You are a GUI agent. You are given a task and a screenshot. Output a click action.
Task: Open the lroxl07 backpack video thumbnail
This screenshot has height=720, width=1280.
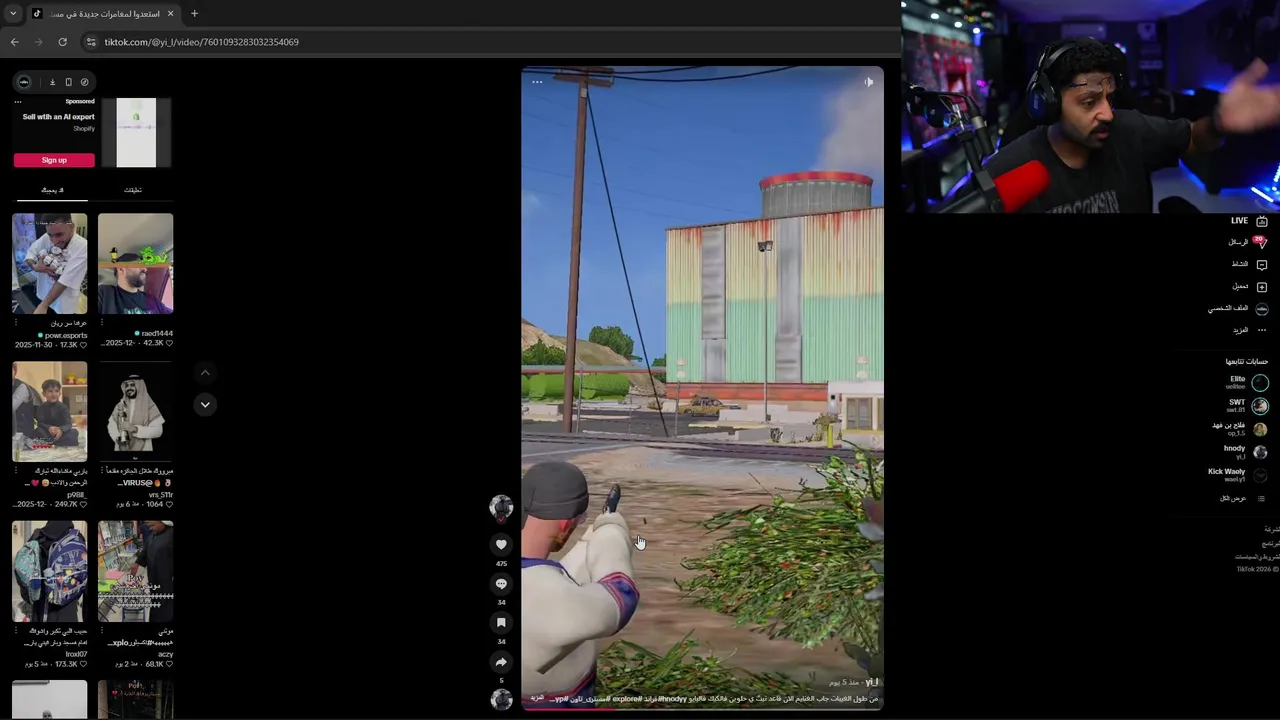pyautogui.click(x=50, y=571)
